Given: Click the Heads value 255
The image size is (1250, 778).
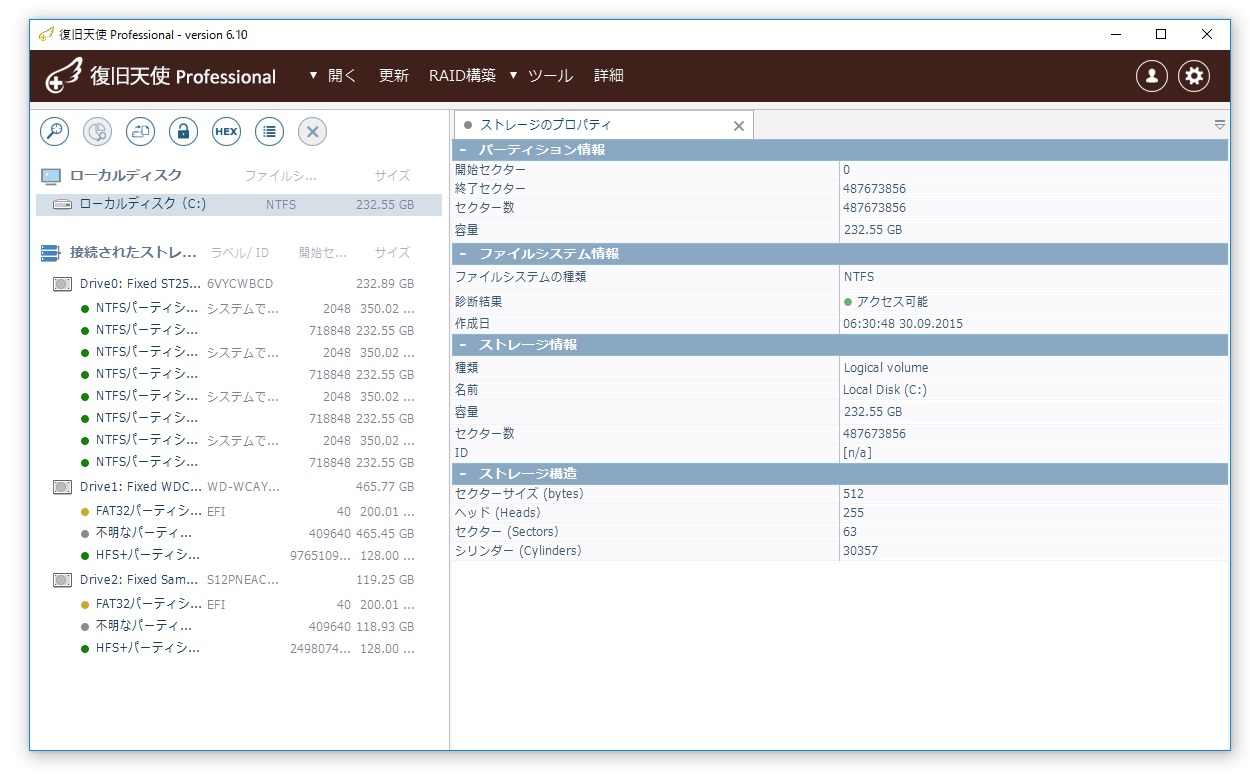Looking at the screenshot, I should (853, 512).
